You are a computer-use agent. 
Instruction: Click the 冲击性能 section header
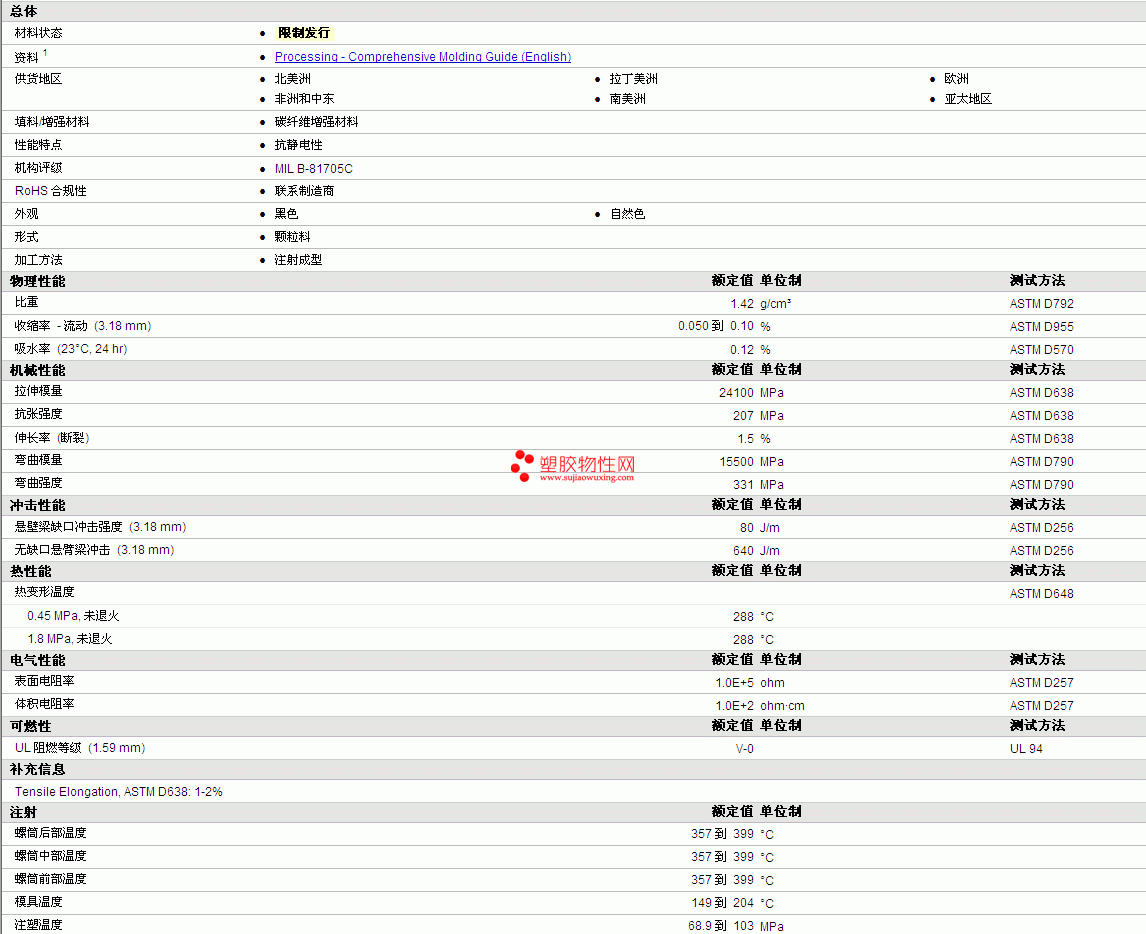[x=37, y=505]
